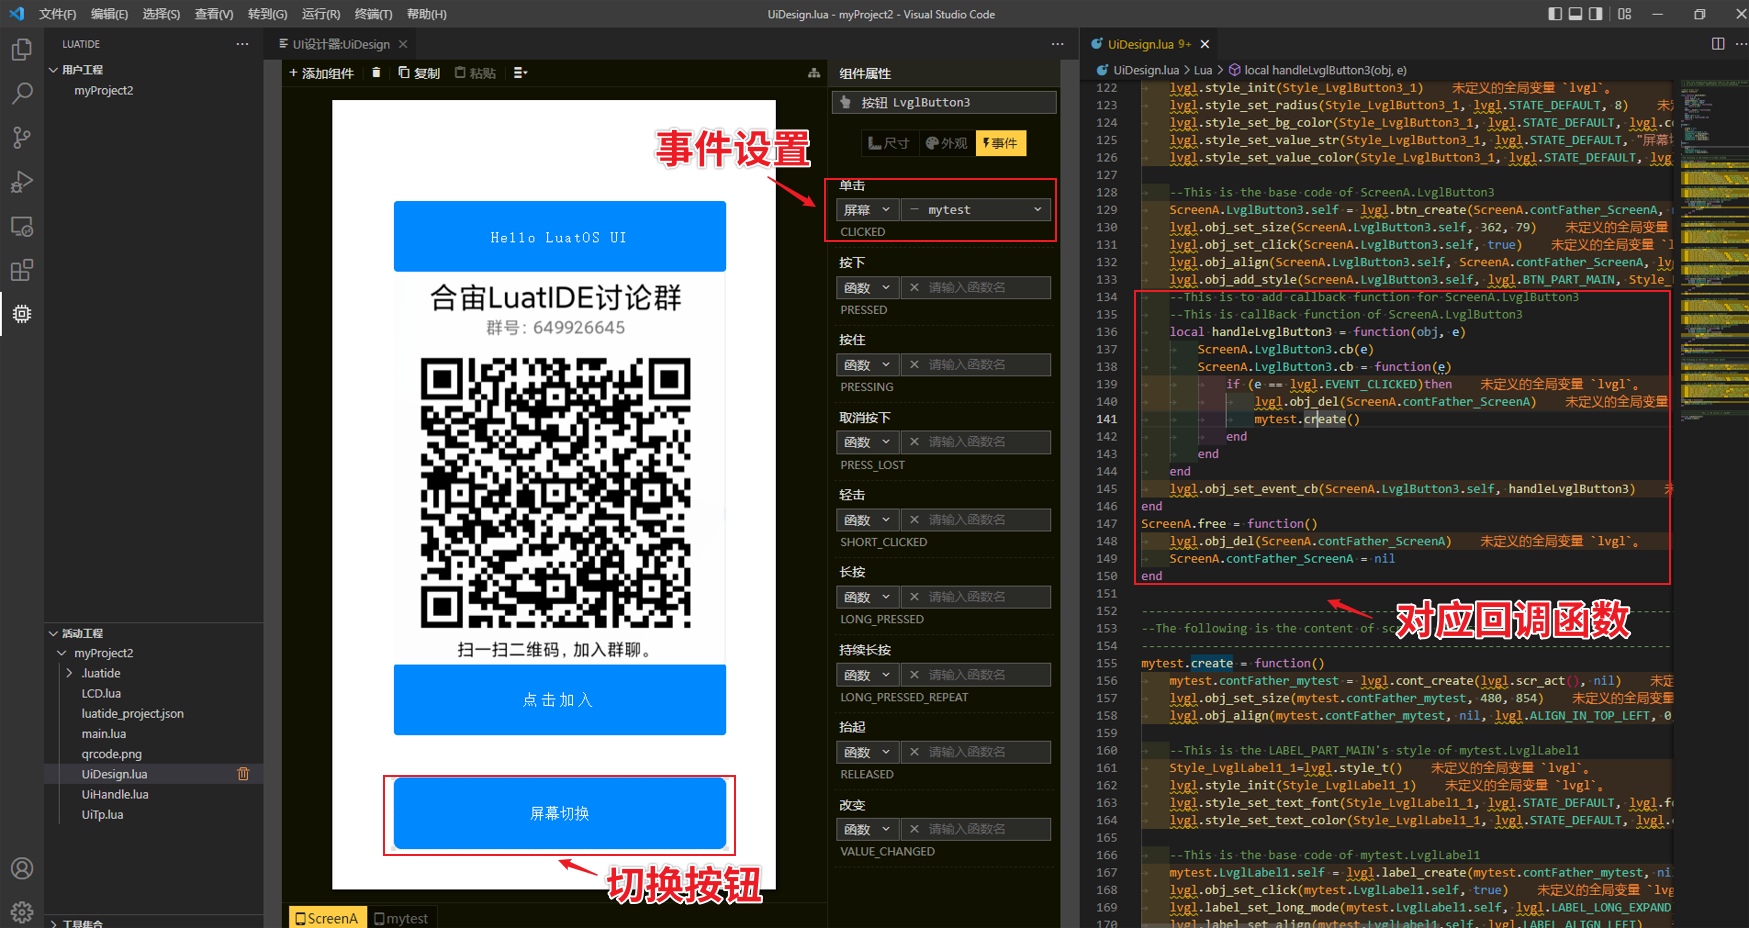
Task: Click the 添加组件 button
Action: click(x=321, y=73)
